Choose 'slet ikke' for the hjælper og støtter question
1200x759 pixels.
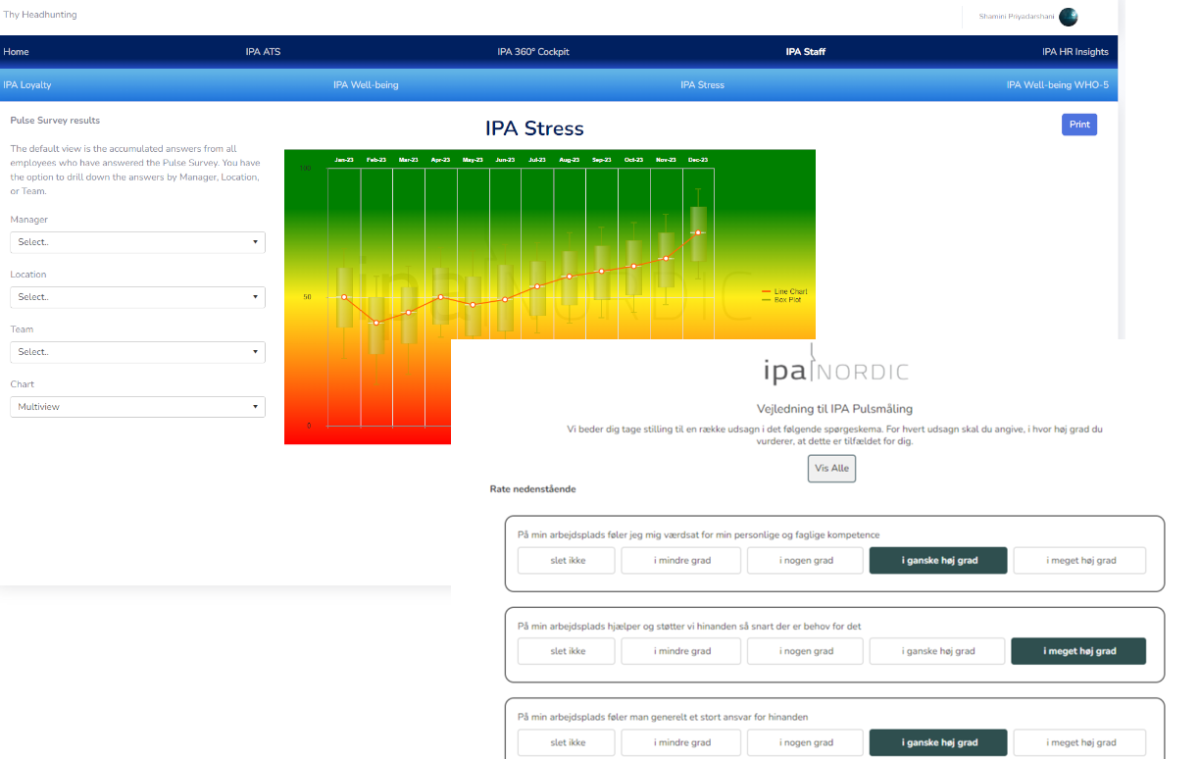point(567,651)
